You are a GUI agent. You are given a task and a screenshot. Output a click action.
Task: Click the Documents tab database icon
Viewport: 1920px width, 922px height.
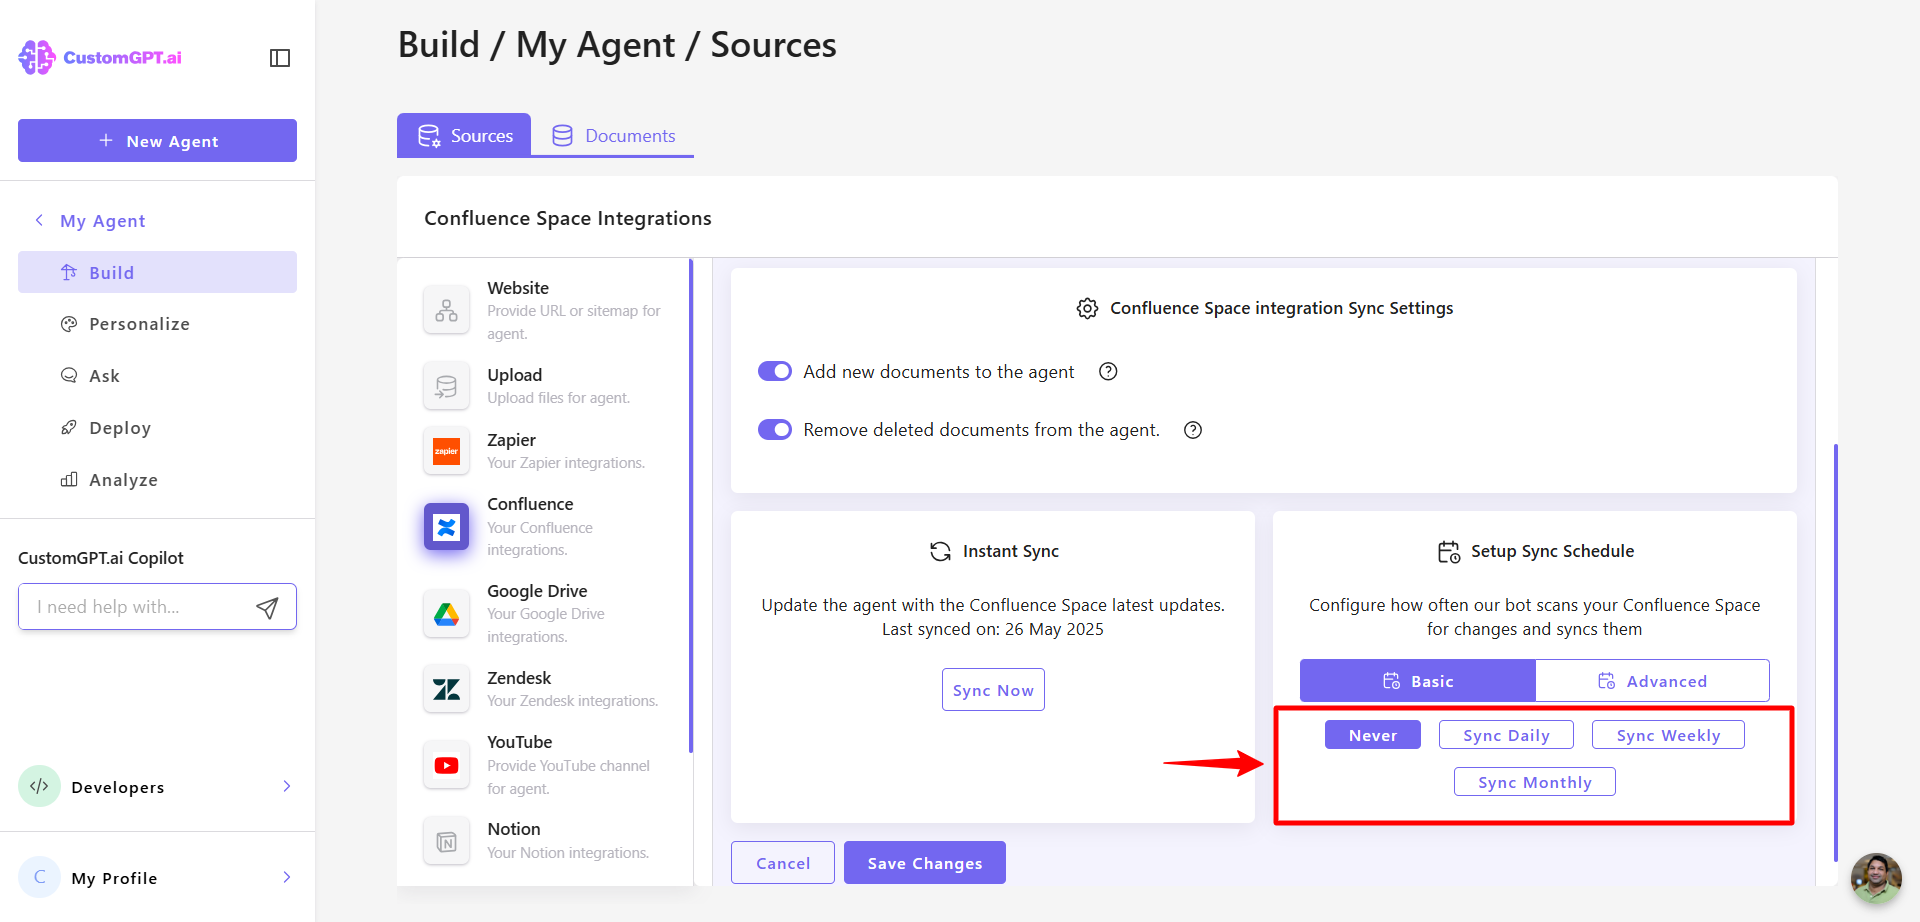click(563, 135)
